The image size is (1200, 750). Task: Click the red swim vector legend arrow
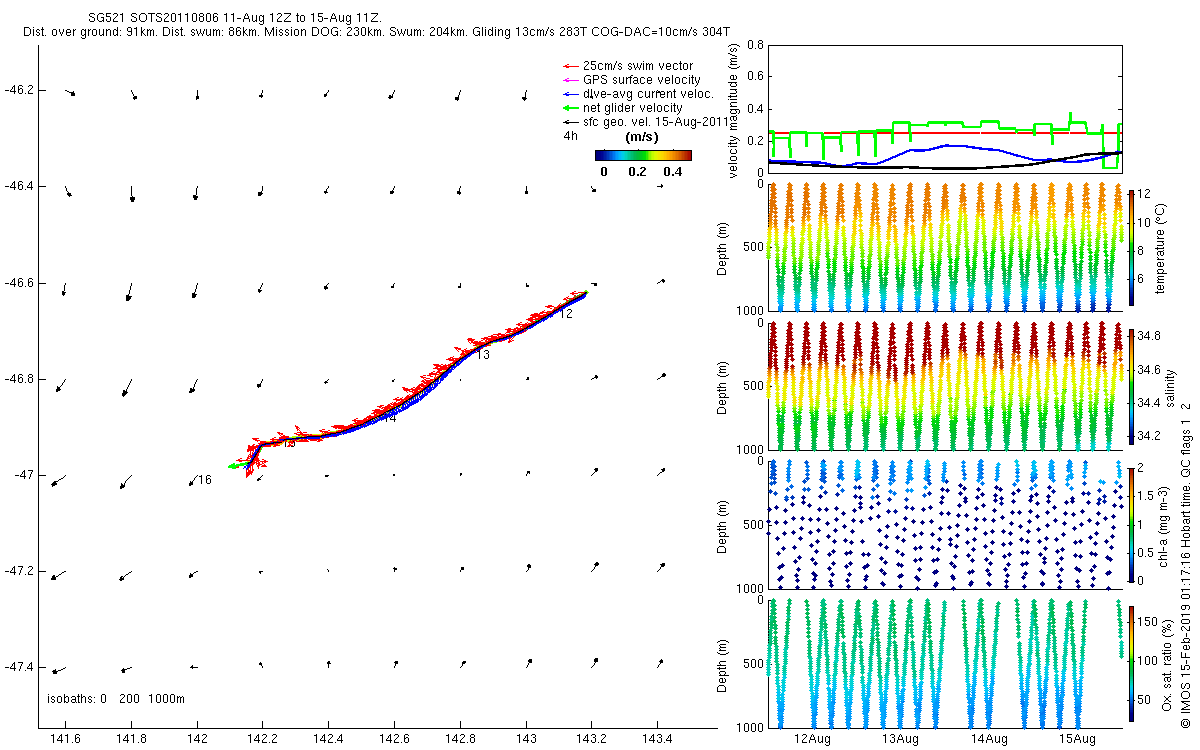click(x=570, y=66)
